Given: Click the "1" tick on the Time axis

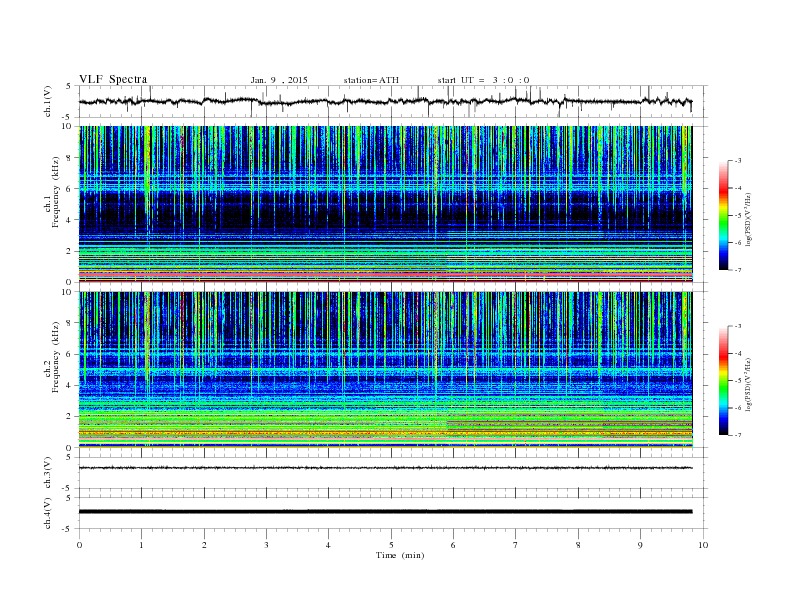Looking at the screenshot, I should (x=142, y=545).
